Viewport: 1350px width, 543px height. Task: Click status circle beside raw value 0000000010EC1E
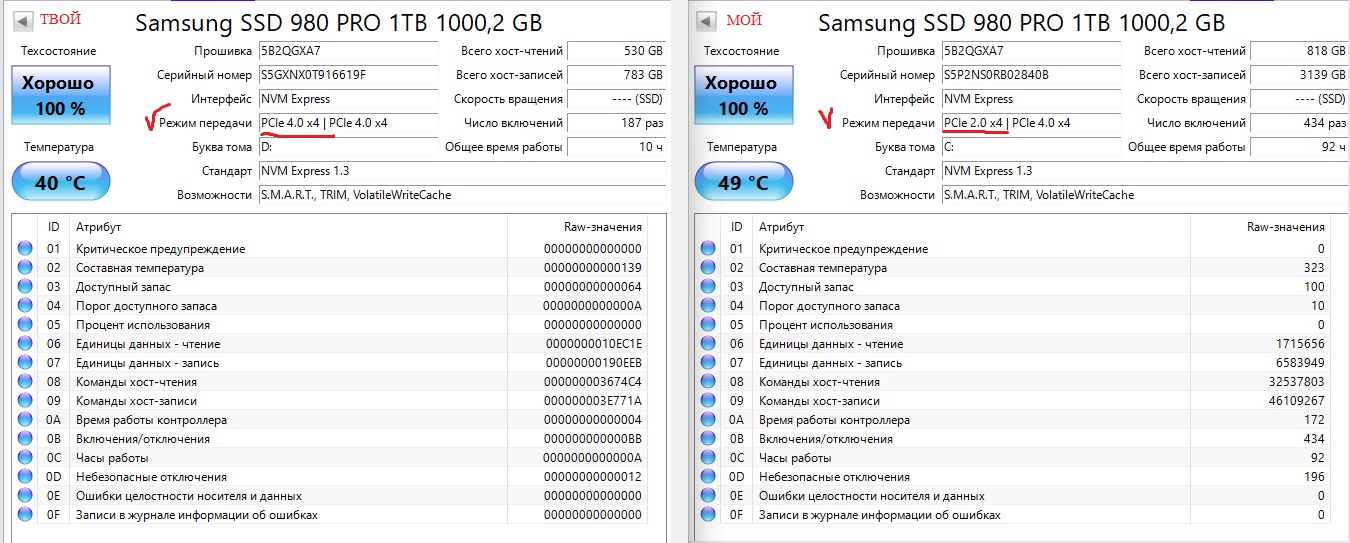[25, 344]
